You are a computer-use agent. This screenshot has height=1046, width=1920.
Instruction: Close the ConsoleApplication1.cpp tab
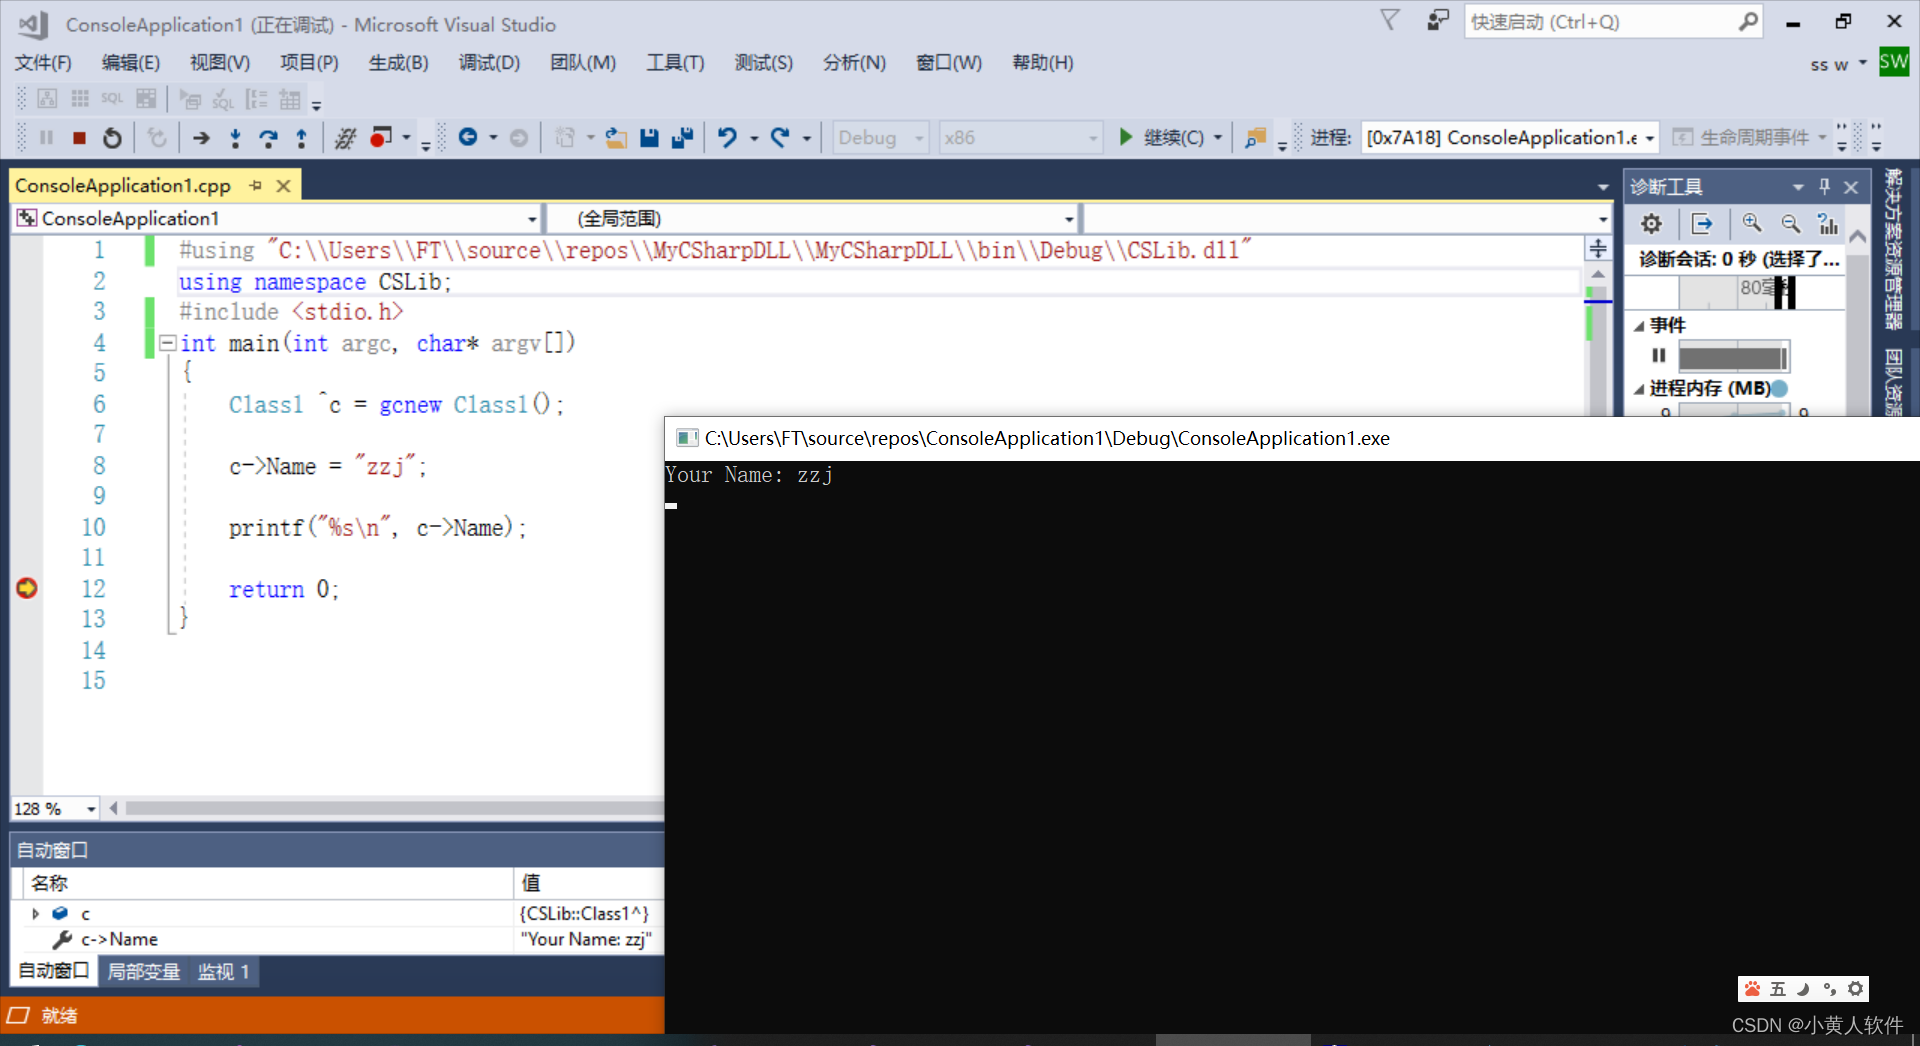point(283,186)
